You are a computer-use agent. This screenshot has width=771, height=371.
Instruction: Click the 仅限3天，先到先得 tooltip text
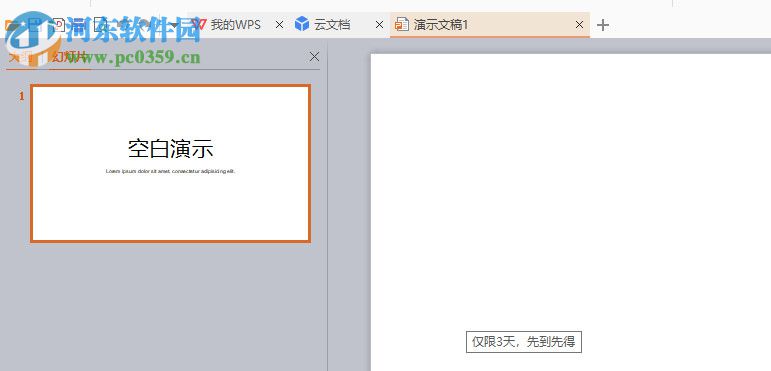point(524,342)
